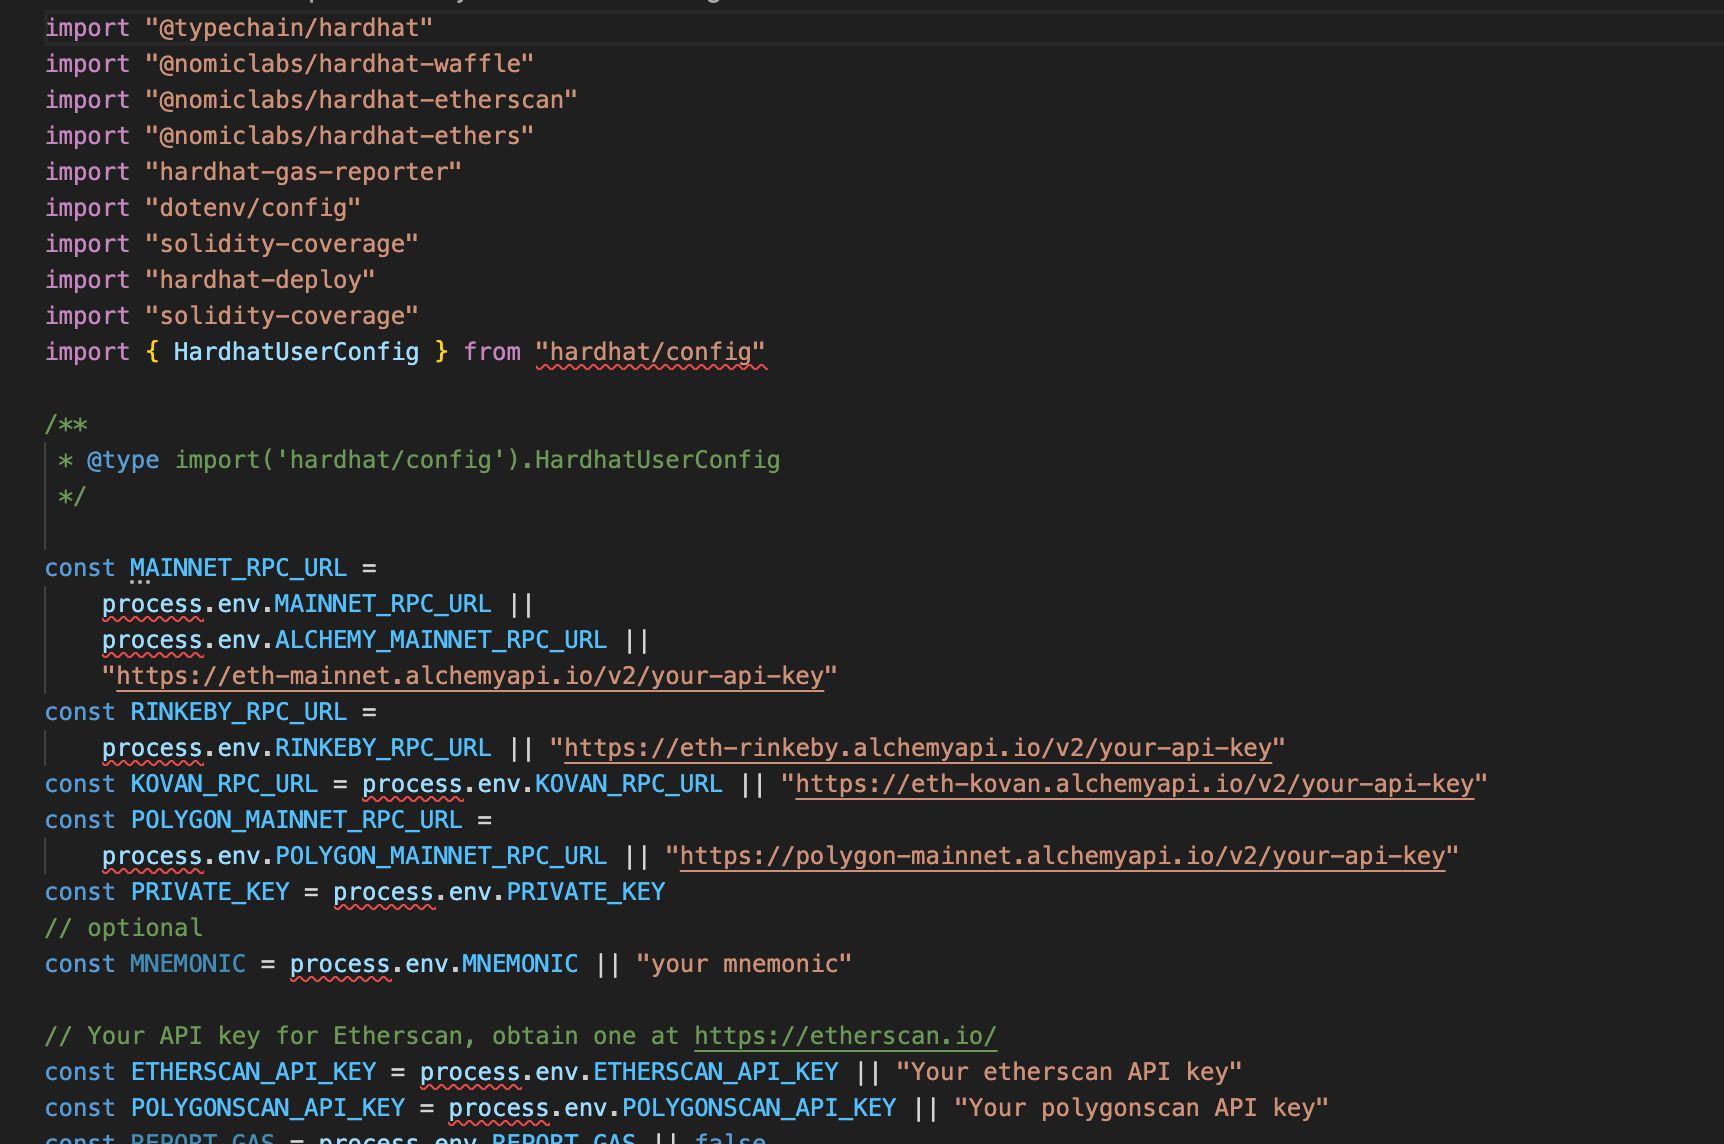Open the eth-kovan alchemyapi URL link

(x=1134, y=784)
